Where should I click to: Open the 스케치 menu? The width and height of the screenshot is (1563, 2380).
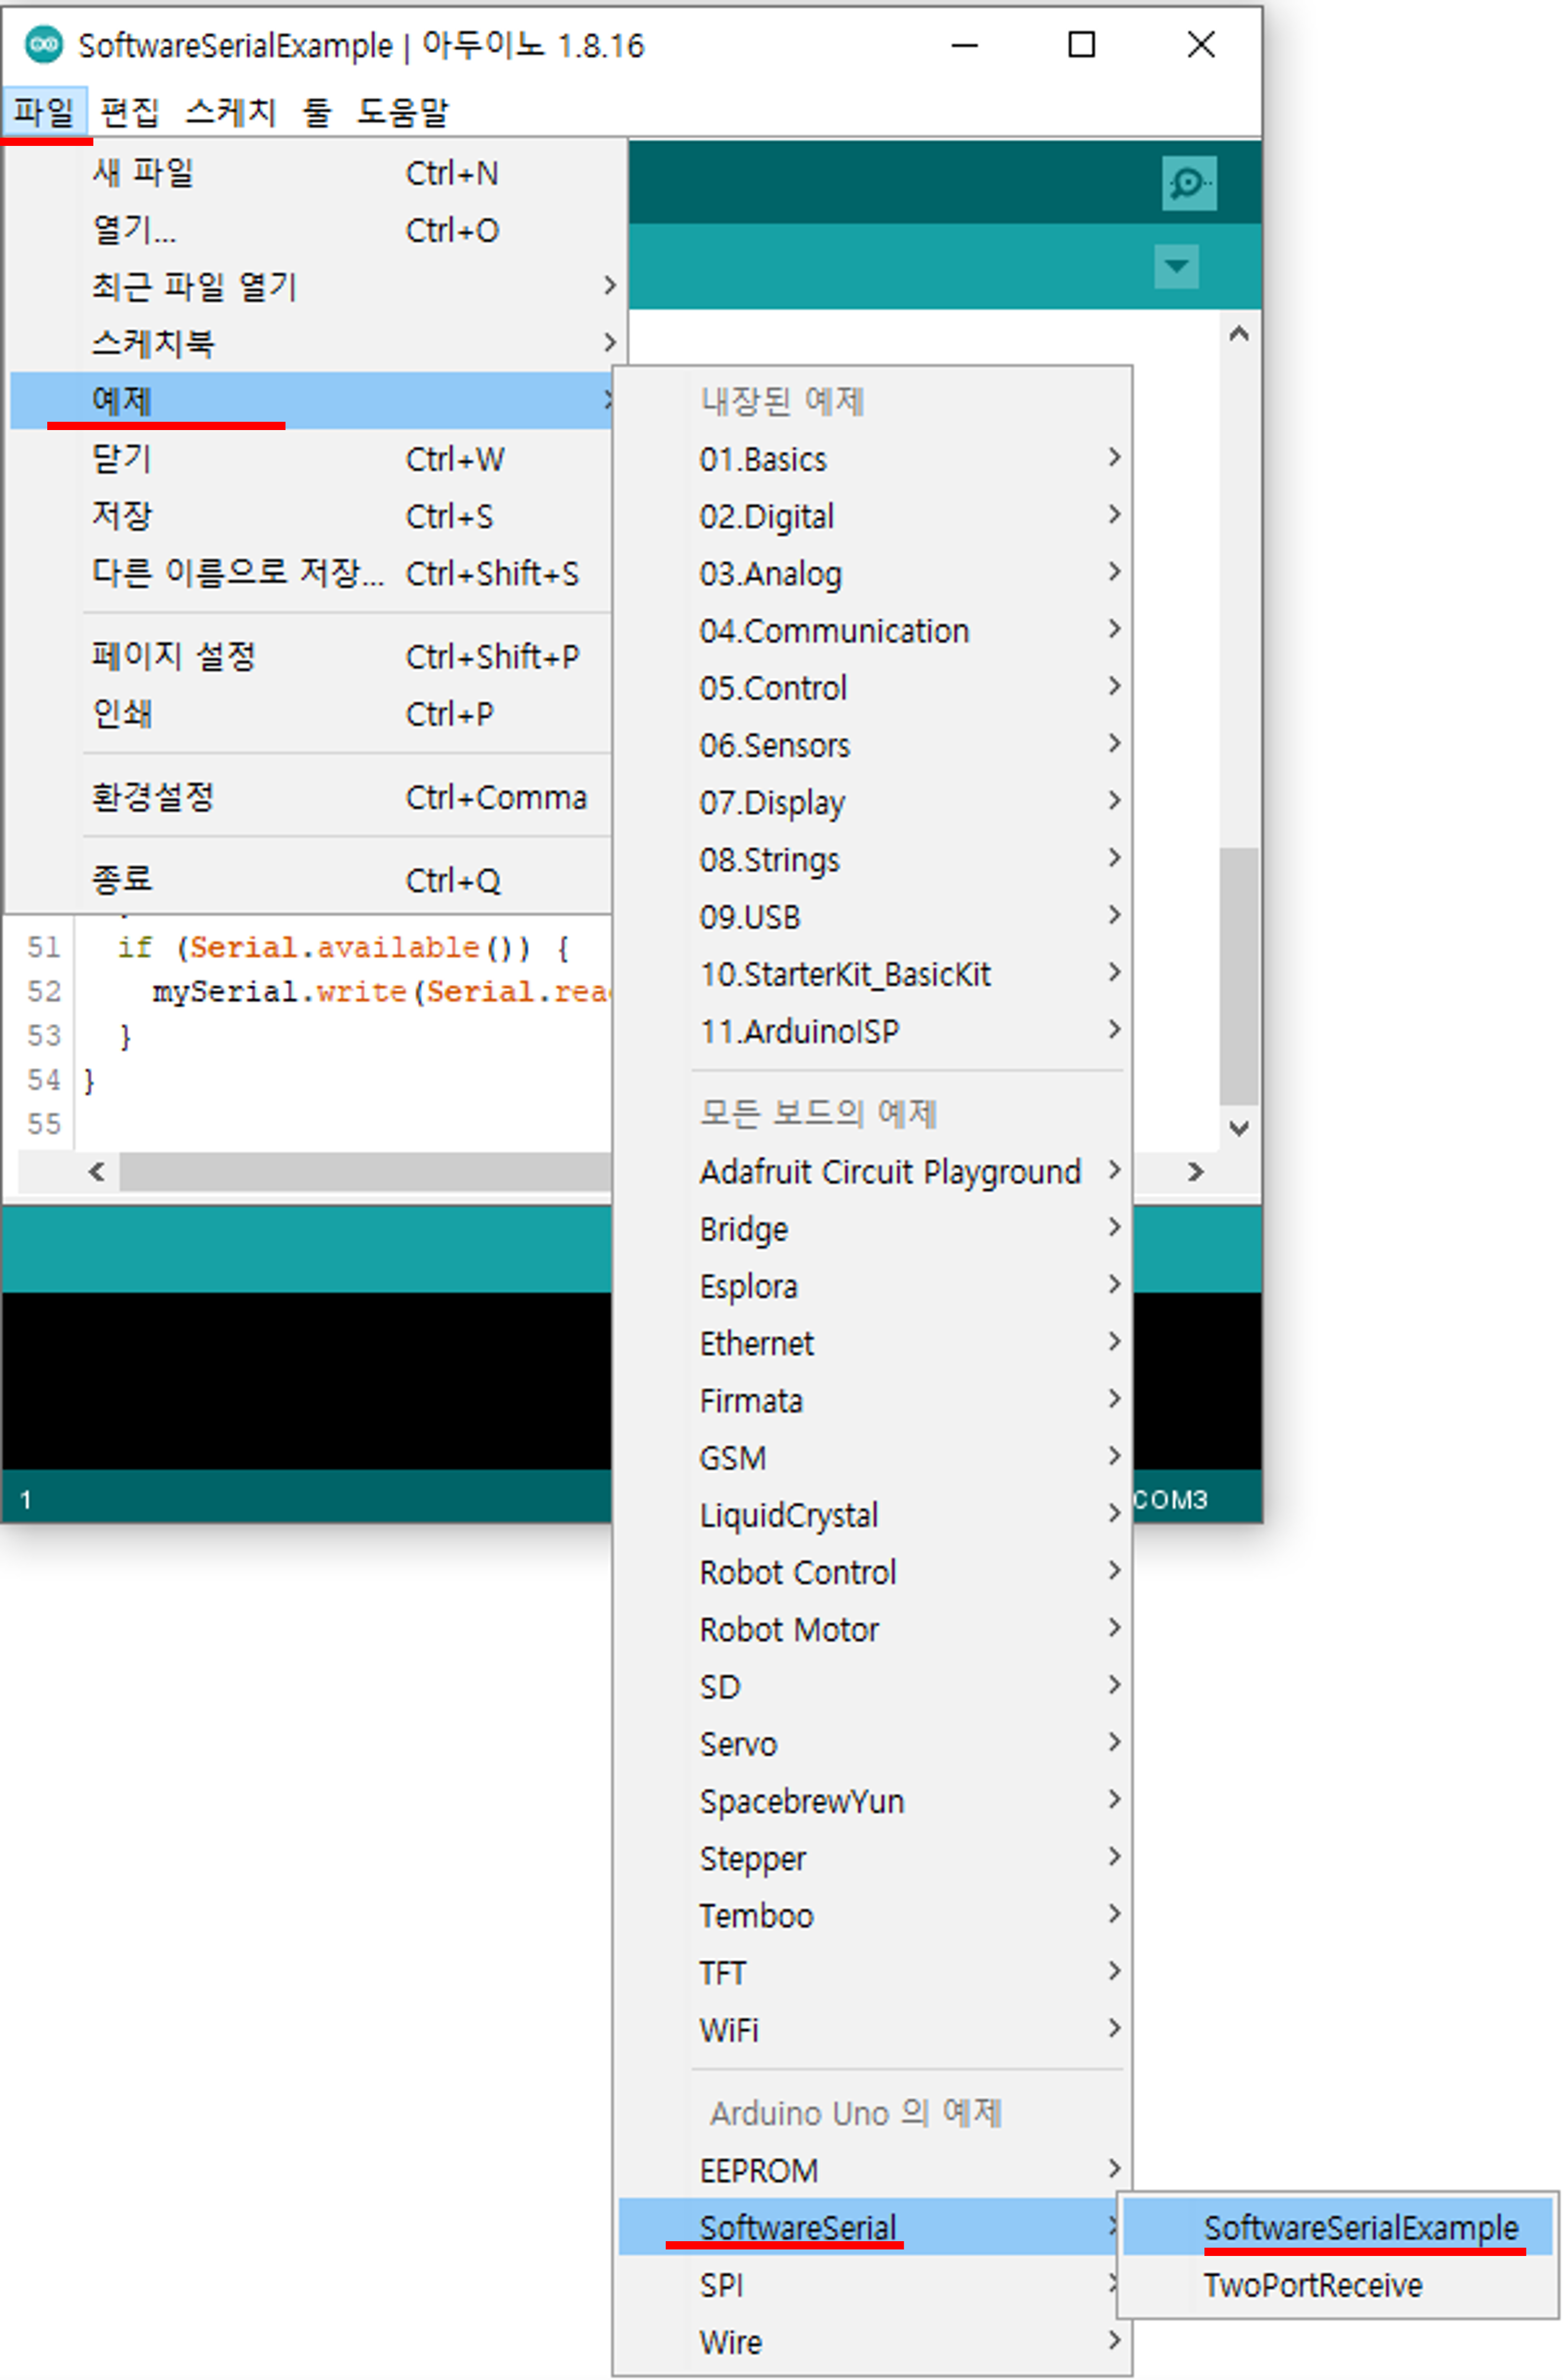230,111
